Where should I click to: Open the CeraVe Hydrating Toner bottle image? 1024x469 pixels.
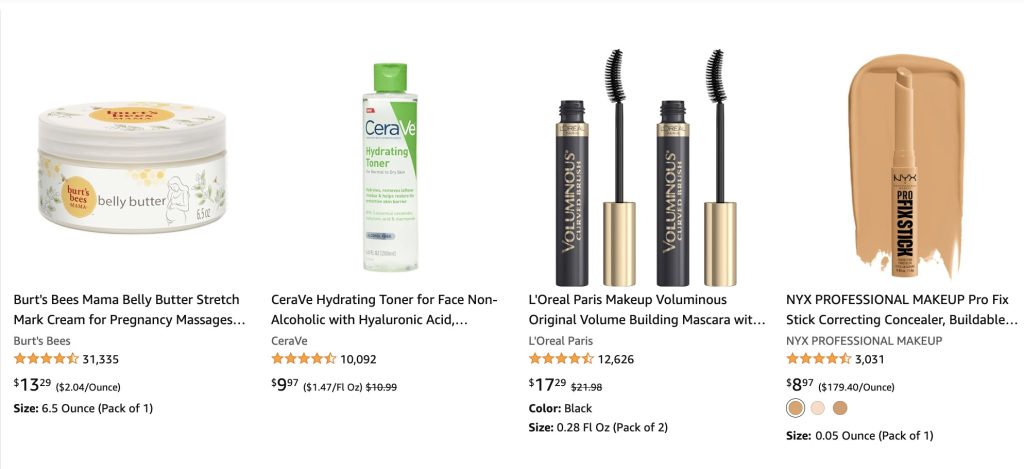click(390, 167)
